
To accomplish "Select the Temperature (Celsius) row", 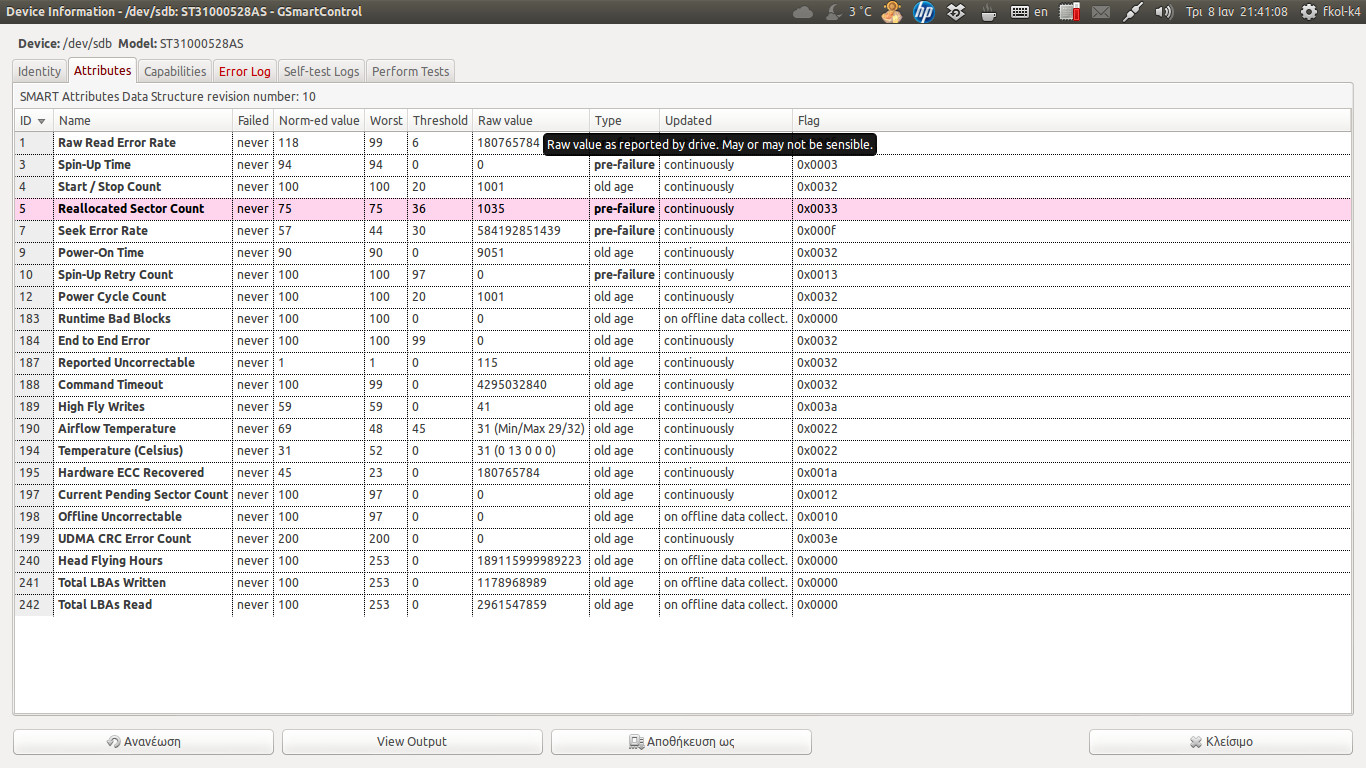I will tap(683, 451).
